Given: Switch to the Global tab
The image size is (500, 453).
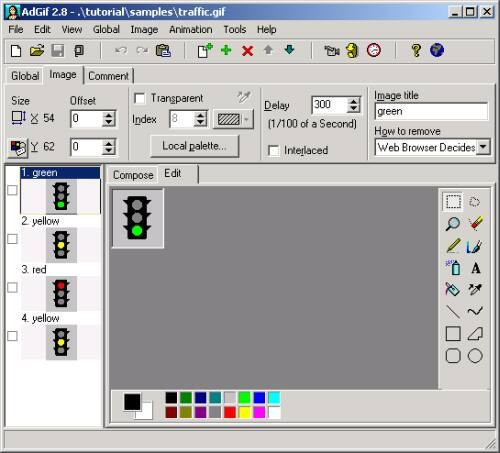Looking at the screenshot, I should point(25,76).
